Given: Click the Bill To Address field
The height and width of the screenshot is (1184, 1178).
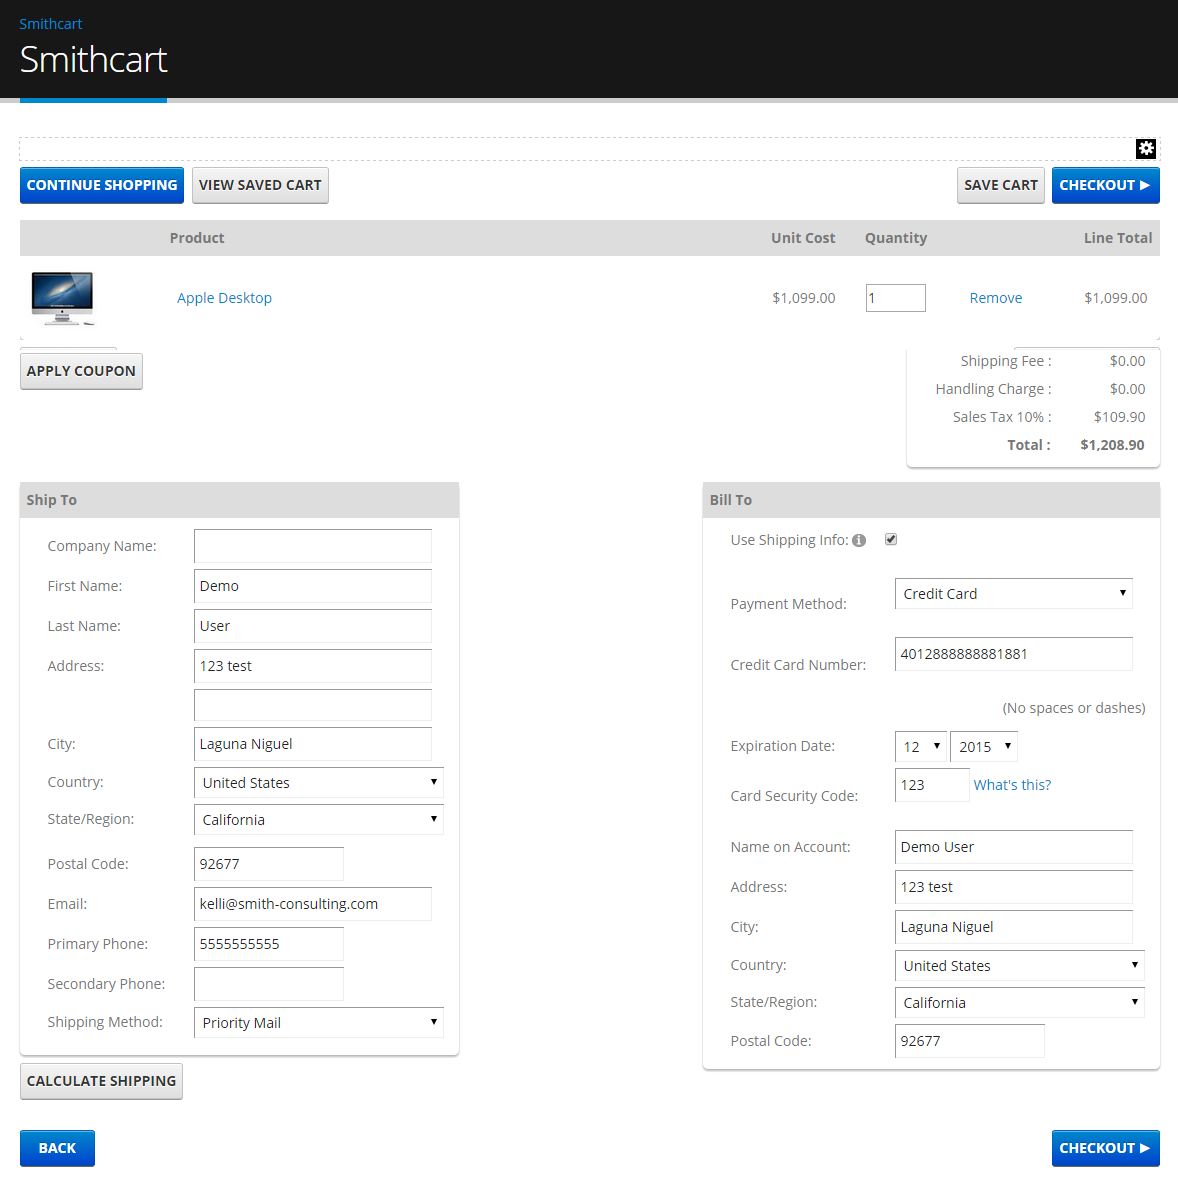Looking at the screenshot, I should [x=1013, y=887].
